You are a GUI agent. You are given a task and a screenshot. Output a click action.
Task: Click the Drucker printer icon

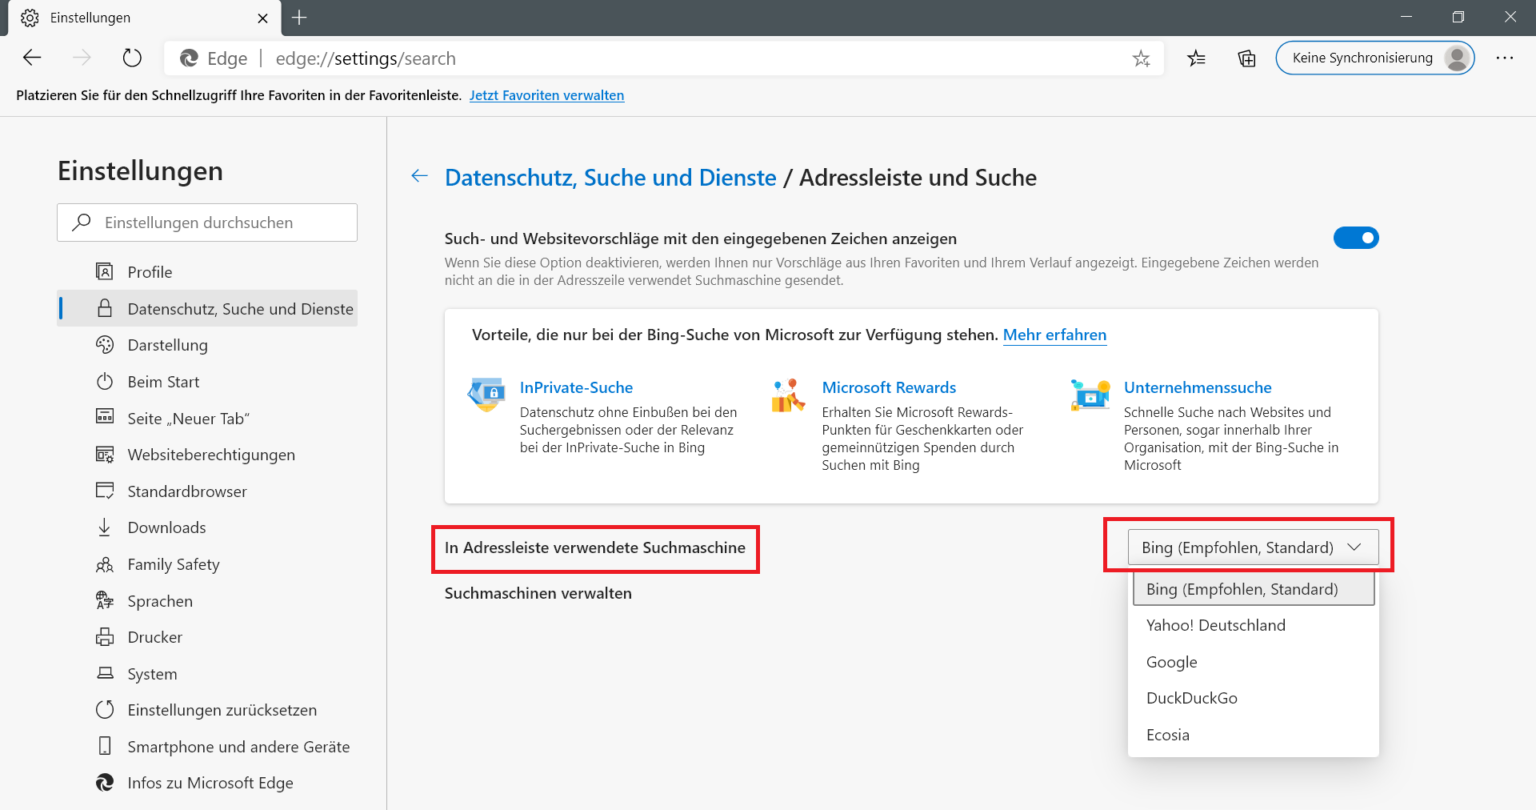coord(104,637)
